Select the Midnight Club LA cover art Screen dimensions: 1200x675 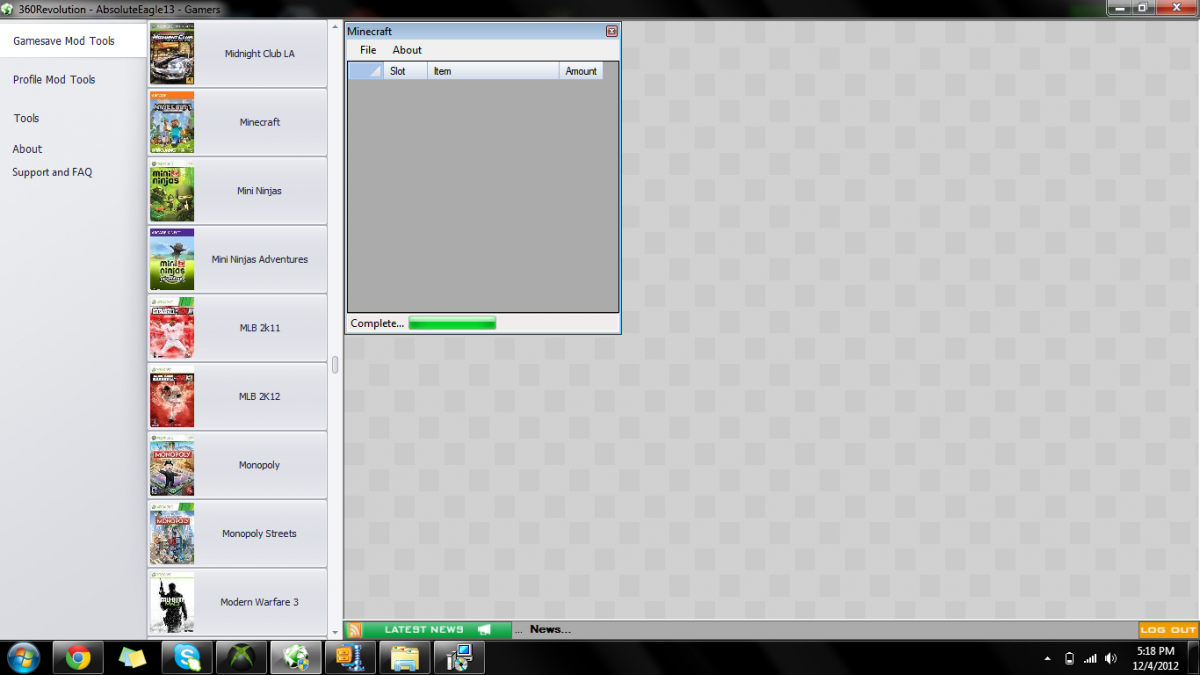point(172,54)
